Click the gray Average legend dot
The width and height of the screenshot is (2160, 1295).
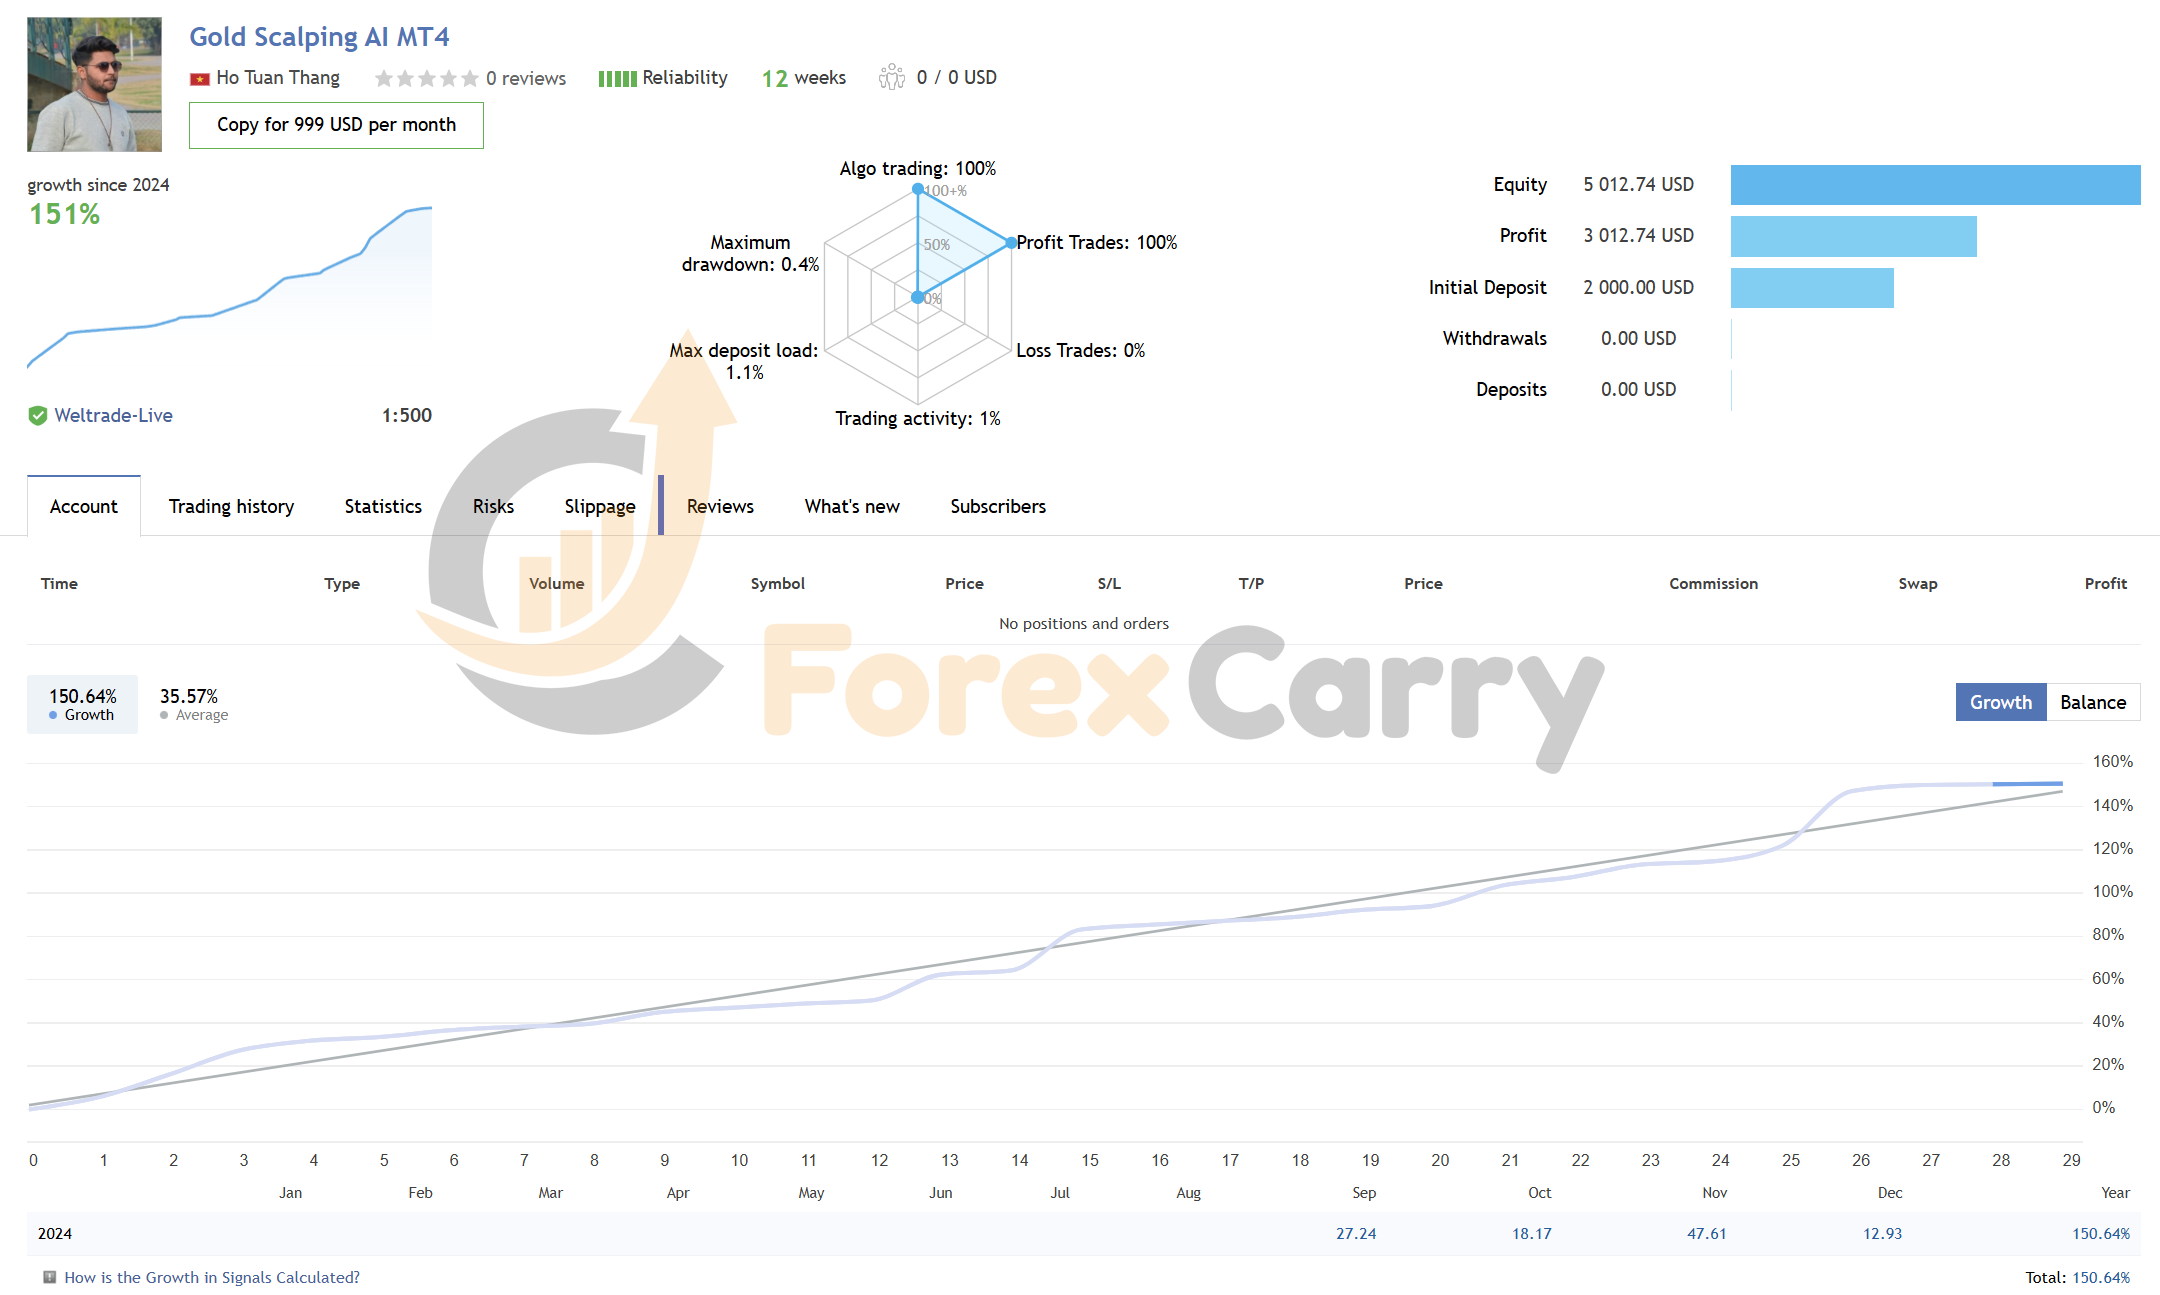(x=164, y=716)
